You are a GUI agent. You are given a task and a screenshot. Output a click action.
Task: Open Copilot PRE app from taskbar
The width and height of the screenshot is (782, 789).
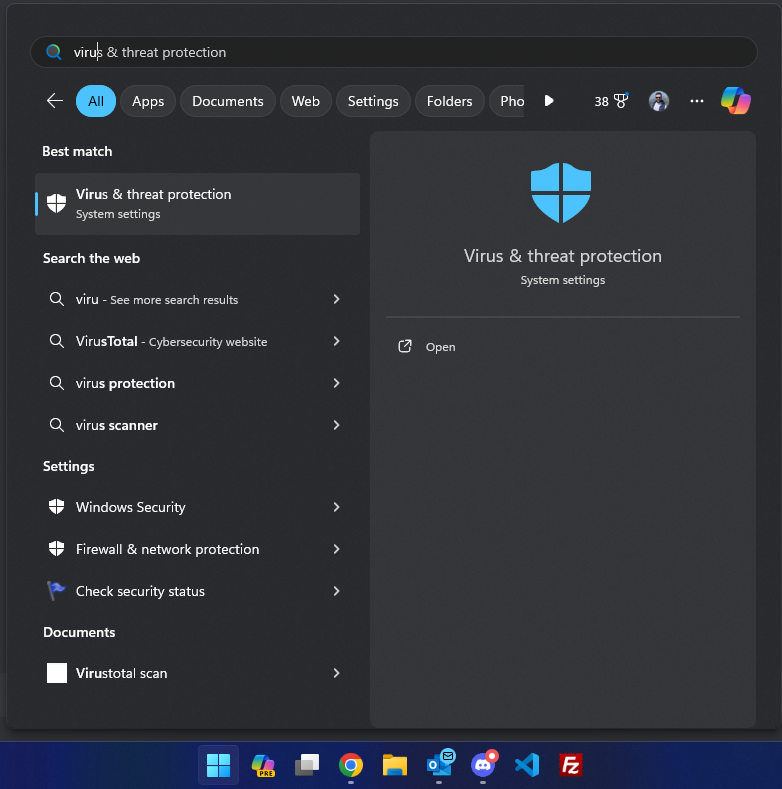point(263,765)
